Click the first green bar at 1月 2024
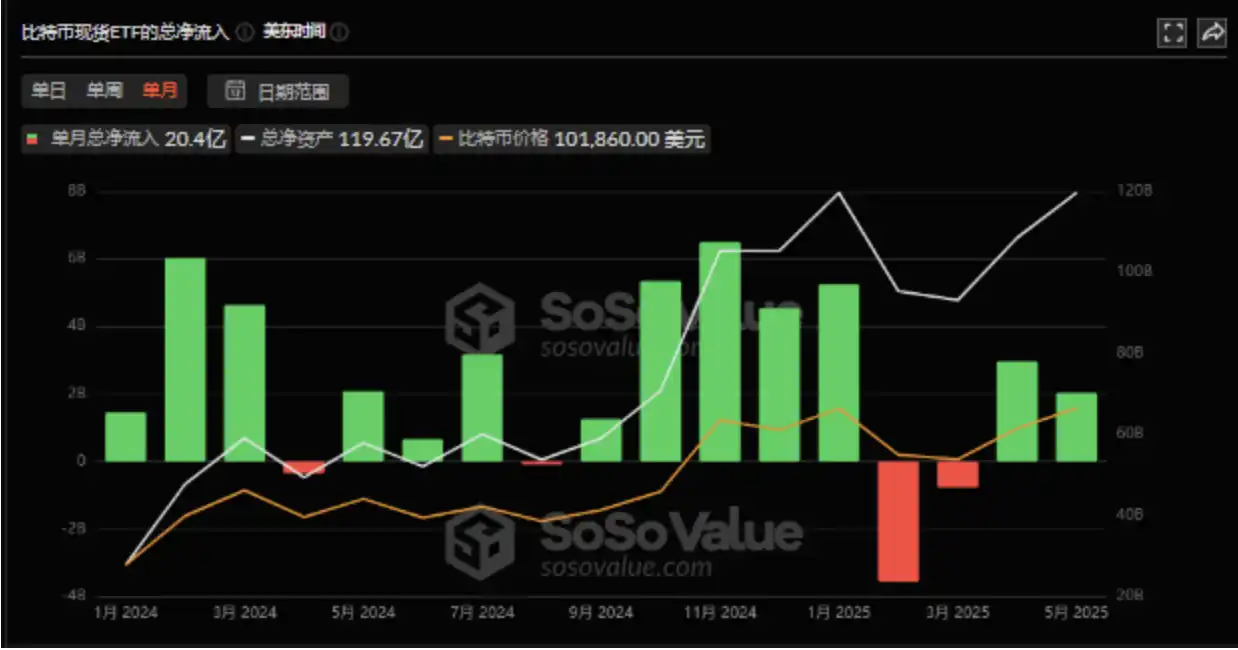 click(x=125, y=436)
